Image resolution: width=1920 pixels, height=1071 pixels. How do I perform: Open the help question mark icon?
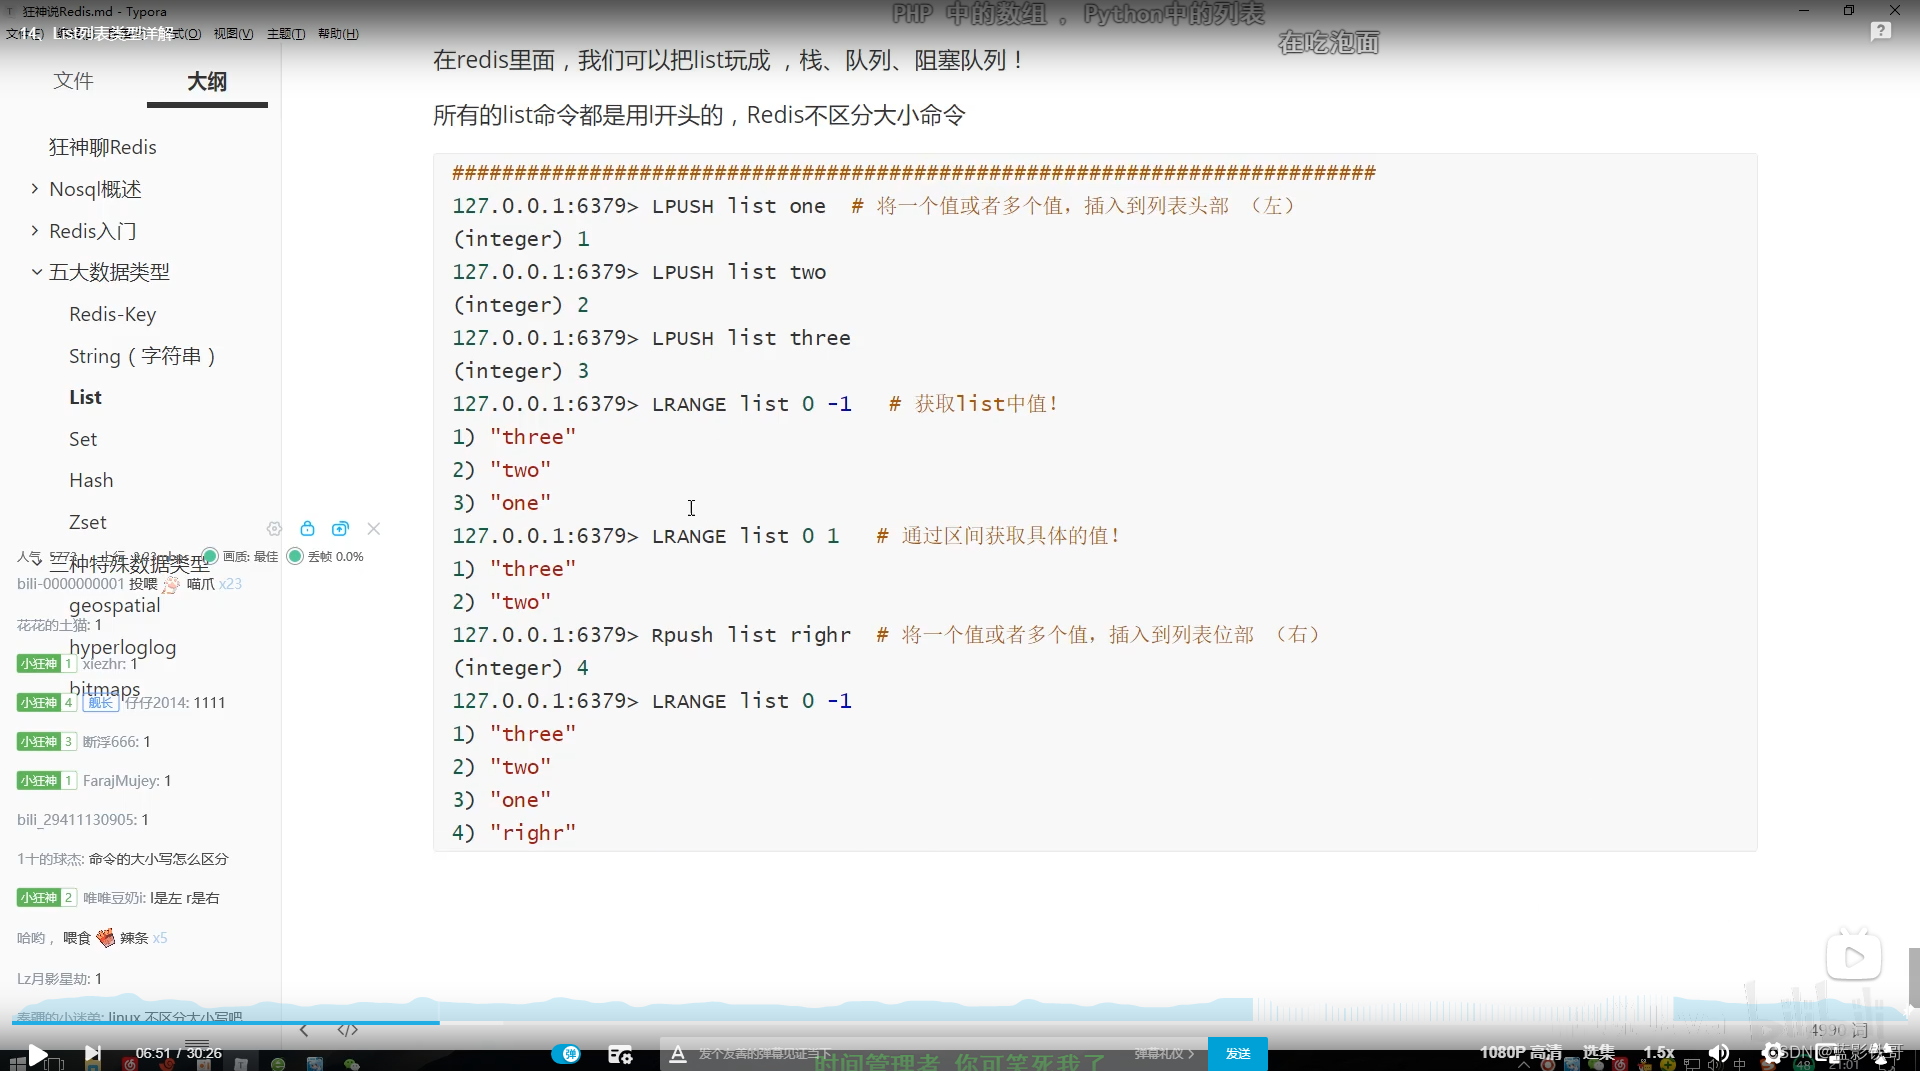click(1880, 31)
